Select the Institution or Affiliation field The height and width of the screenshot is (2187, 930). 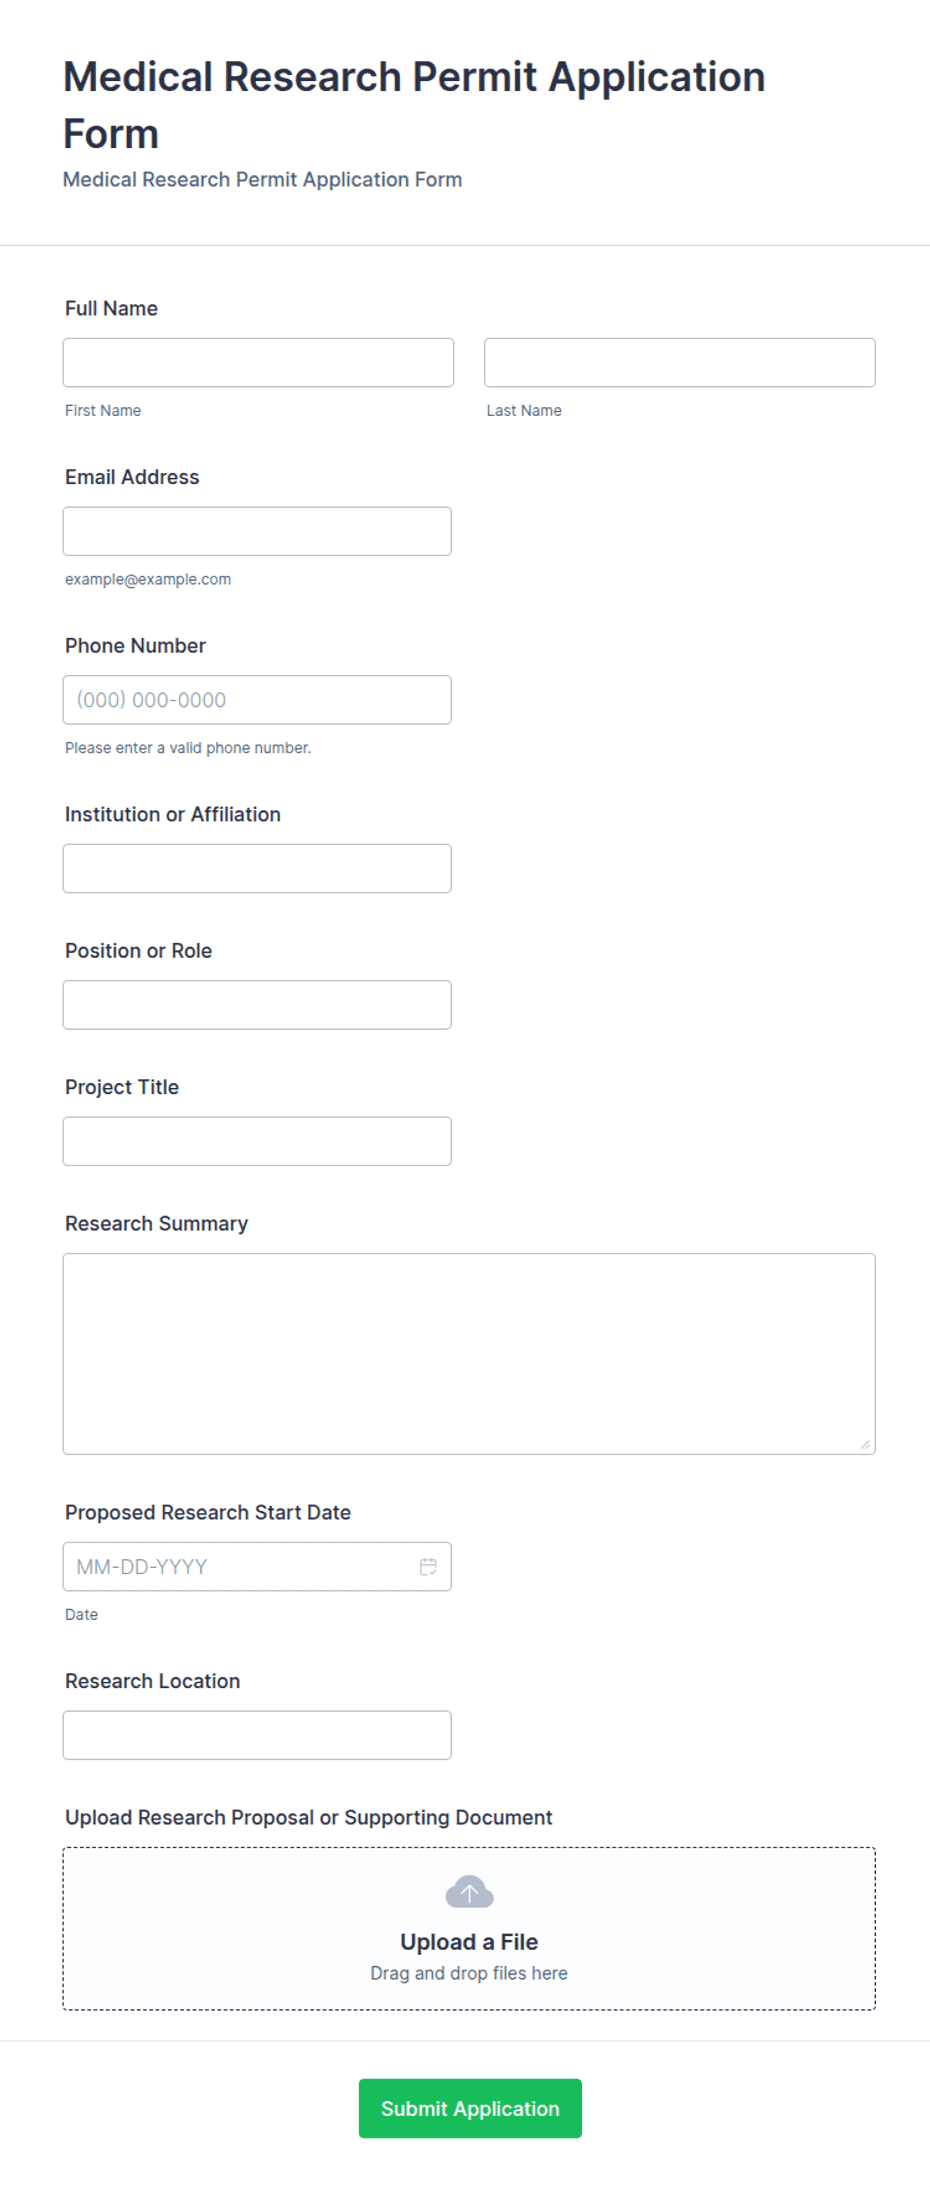click(x=257, y=868)
